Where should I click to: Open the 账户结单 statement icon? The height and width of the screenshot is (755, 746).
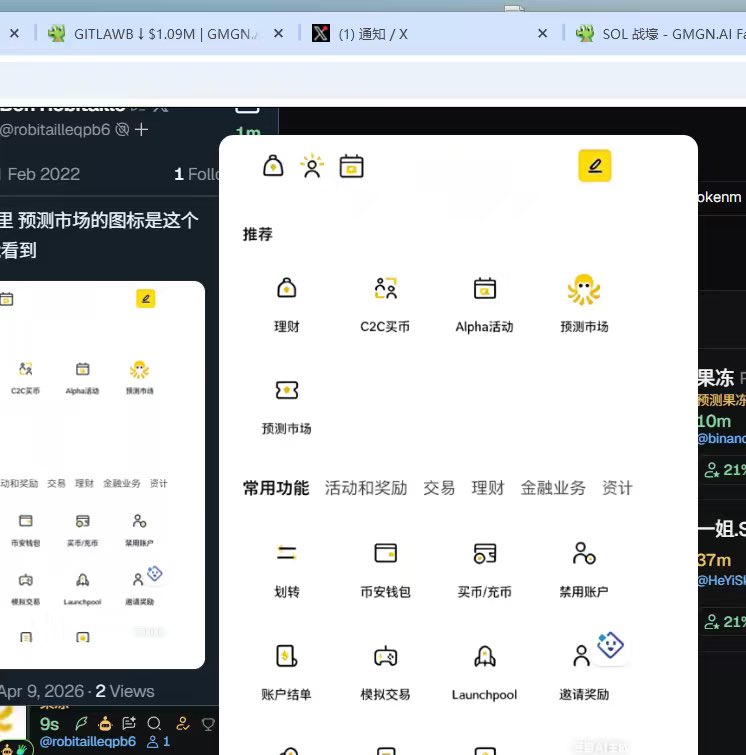tap(287, 656)
